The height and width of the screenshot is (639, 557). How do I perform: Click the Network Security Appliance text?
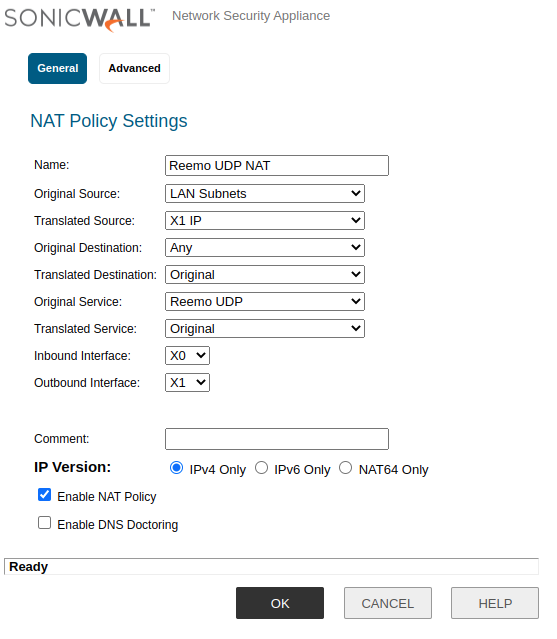click(x=251, y=16)
